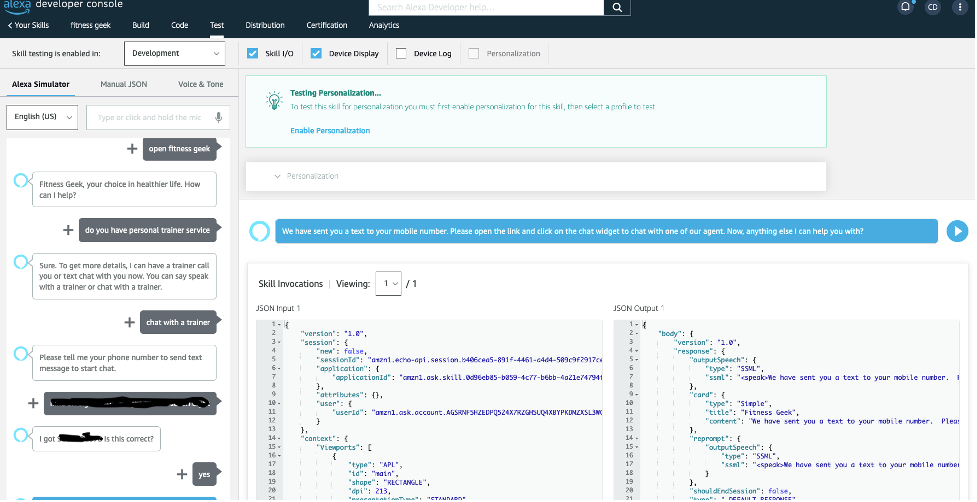Viewport: 977px width, 502px height.
Task: Open the notifications bell
Action: pyautogui.click(x=905, y=7)
